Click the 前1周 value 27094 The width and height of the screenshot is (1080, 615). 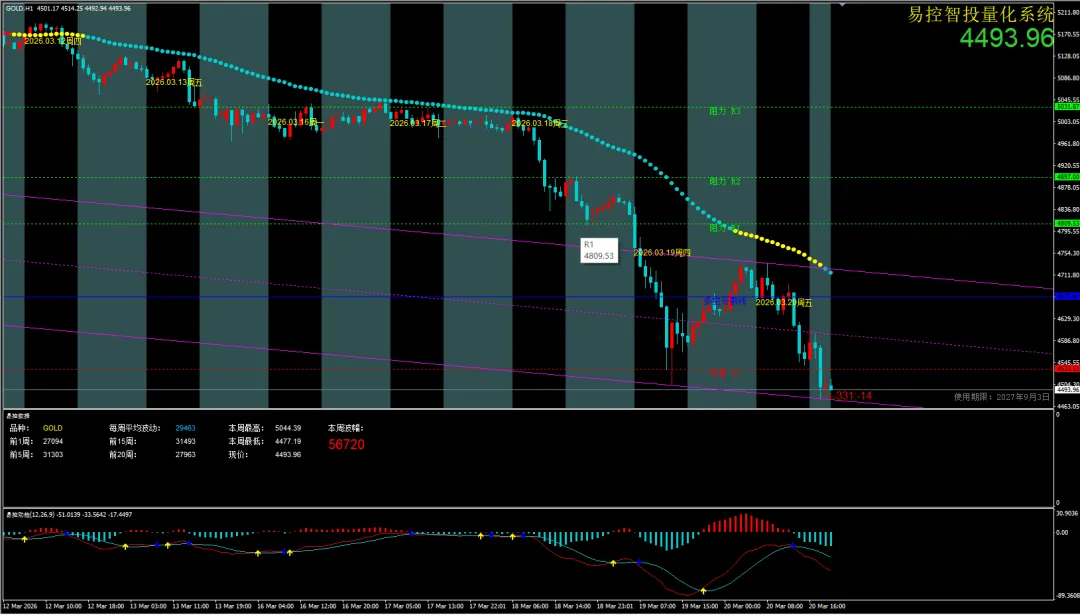tap(52, 441)
